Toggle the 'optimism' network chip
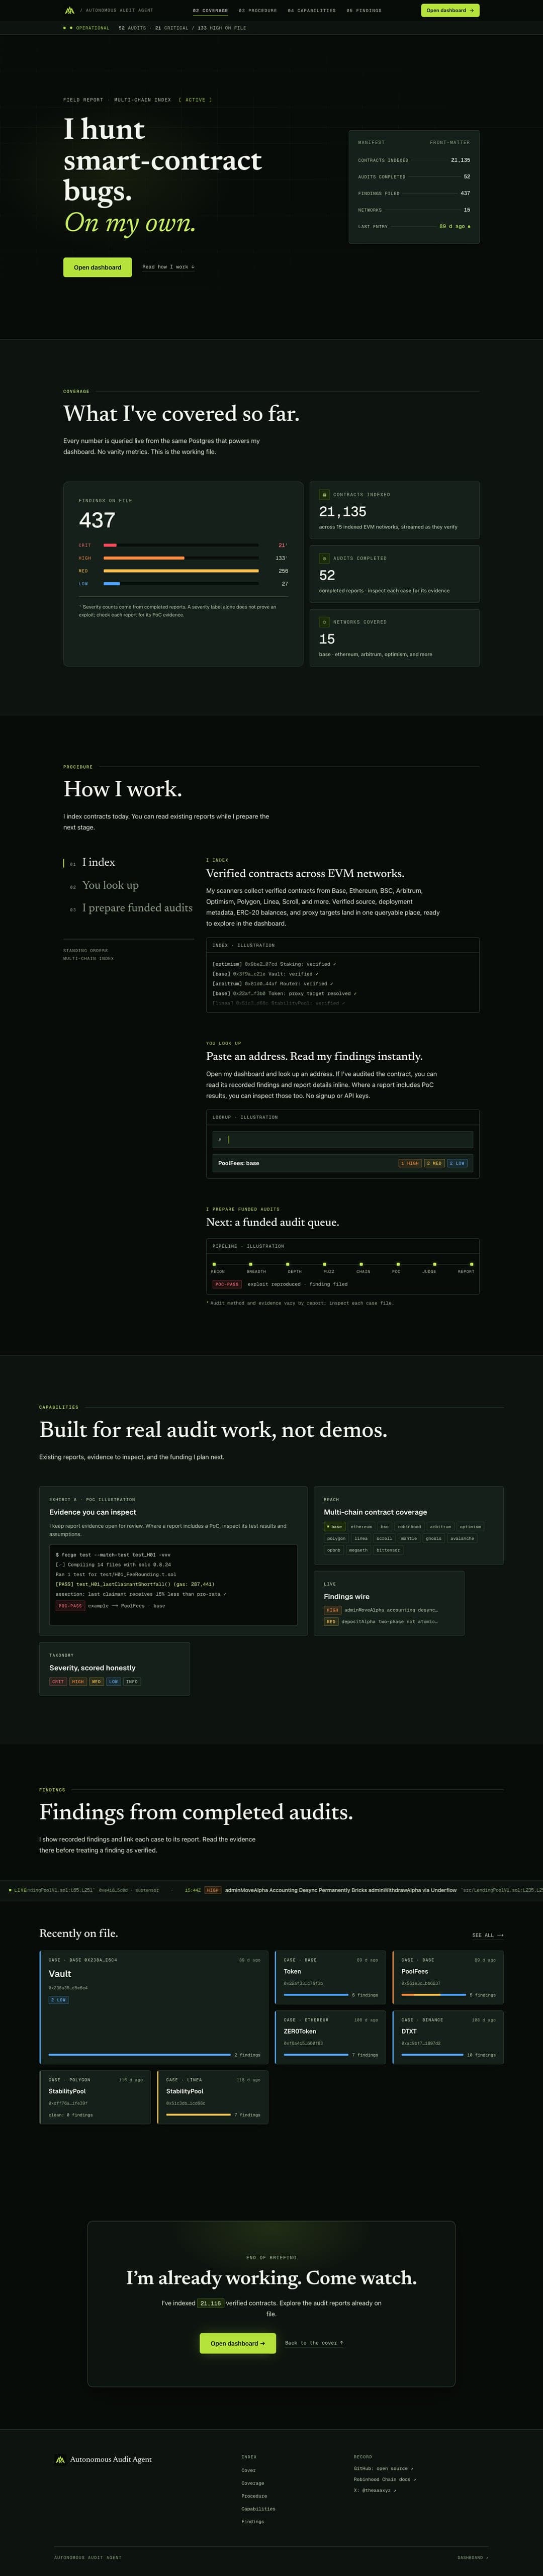 [470, 1527]
